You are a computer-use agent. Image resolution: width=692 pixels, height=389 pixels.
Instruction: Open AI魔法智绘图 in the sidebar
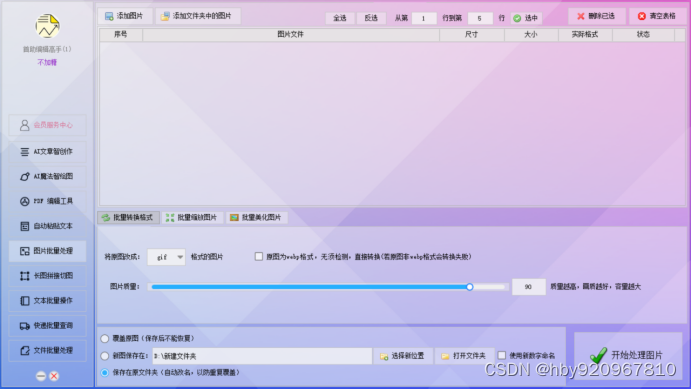click(47, 177)
